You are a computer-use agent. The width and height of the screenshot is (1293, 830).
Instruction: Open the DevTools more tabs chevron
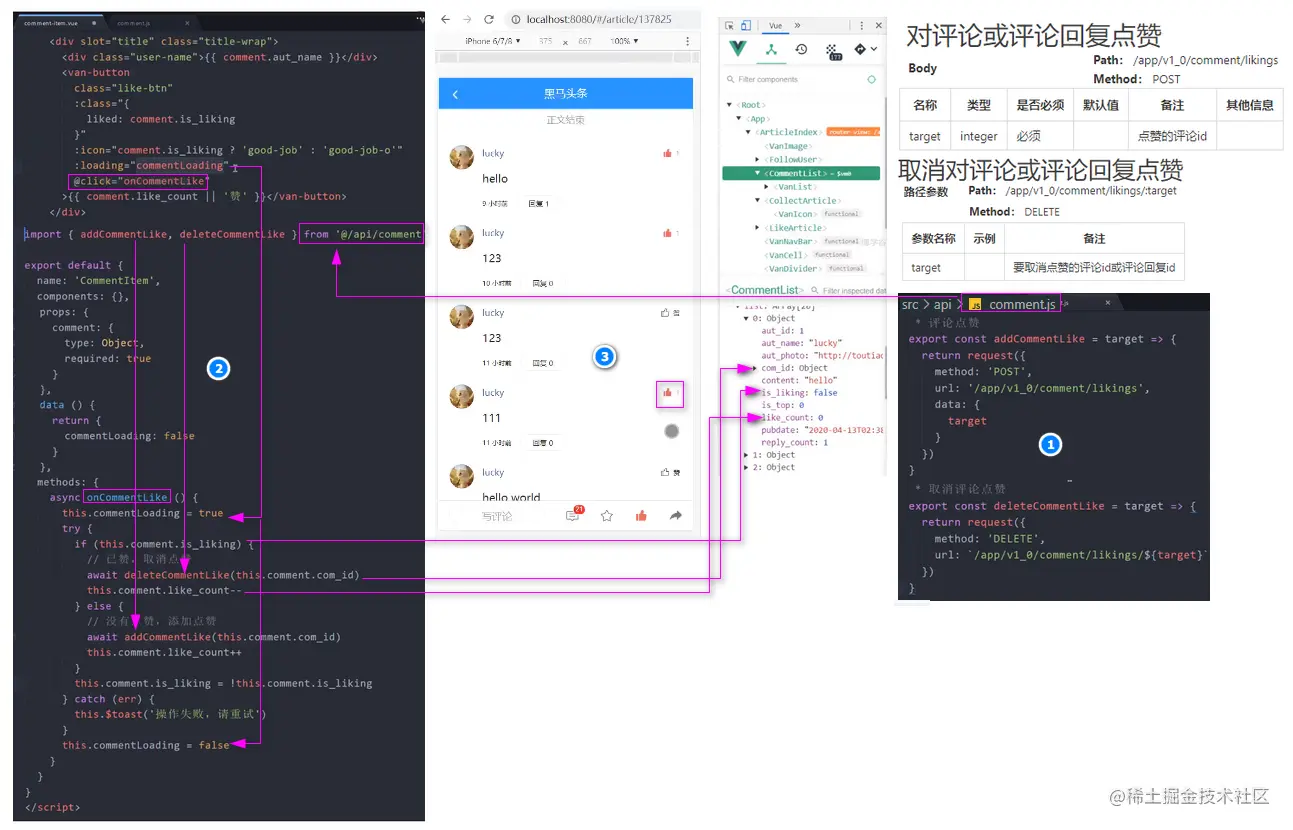tap(797, 25)
